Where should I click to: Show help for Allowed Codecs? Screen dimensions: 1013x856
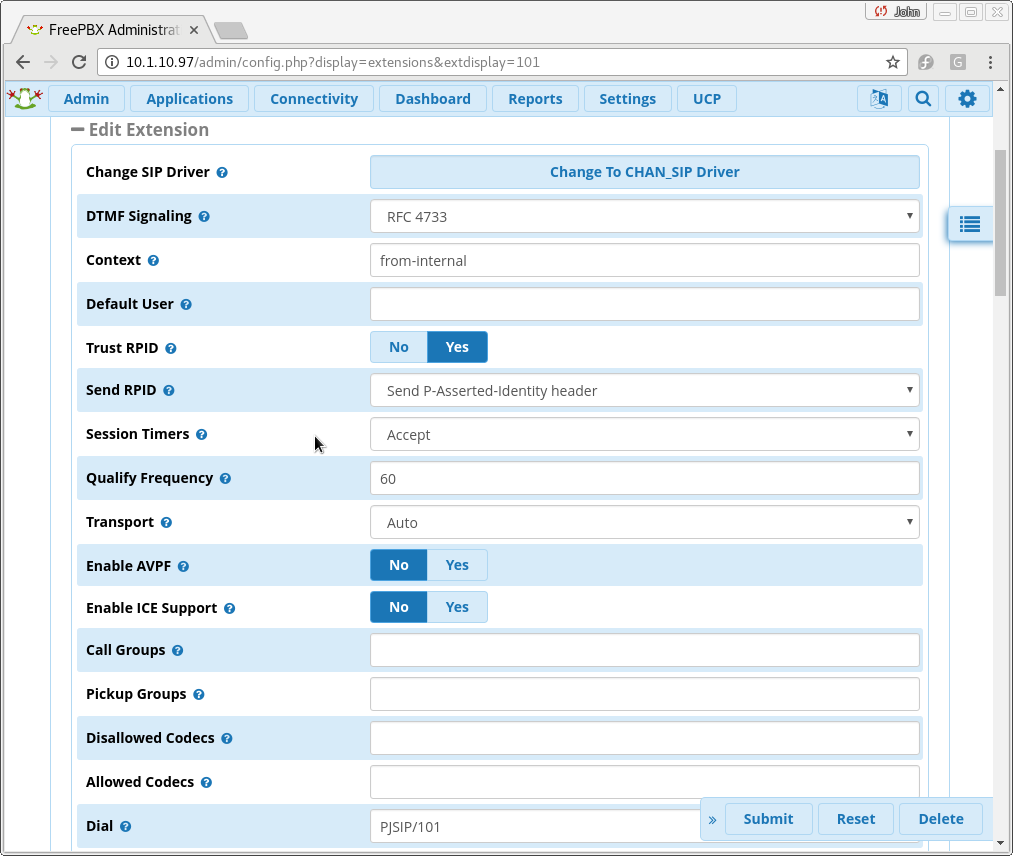click(x=206, y=782)
